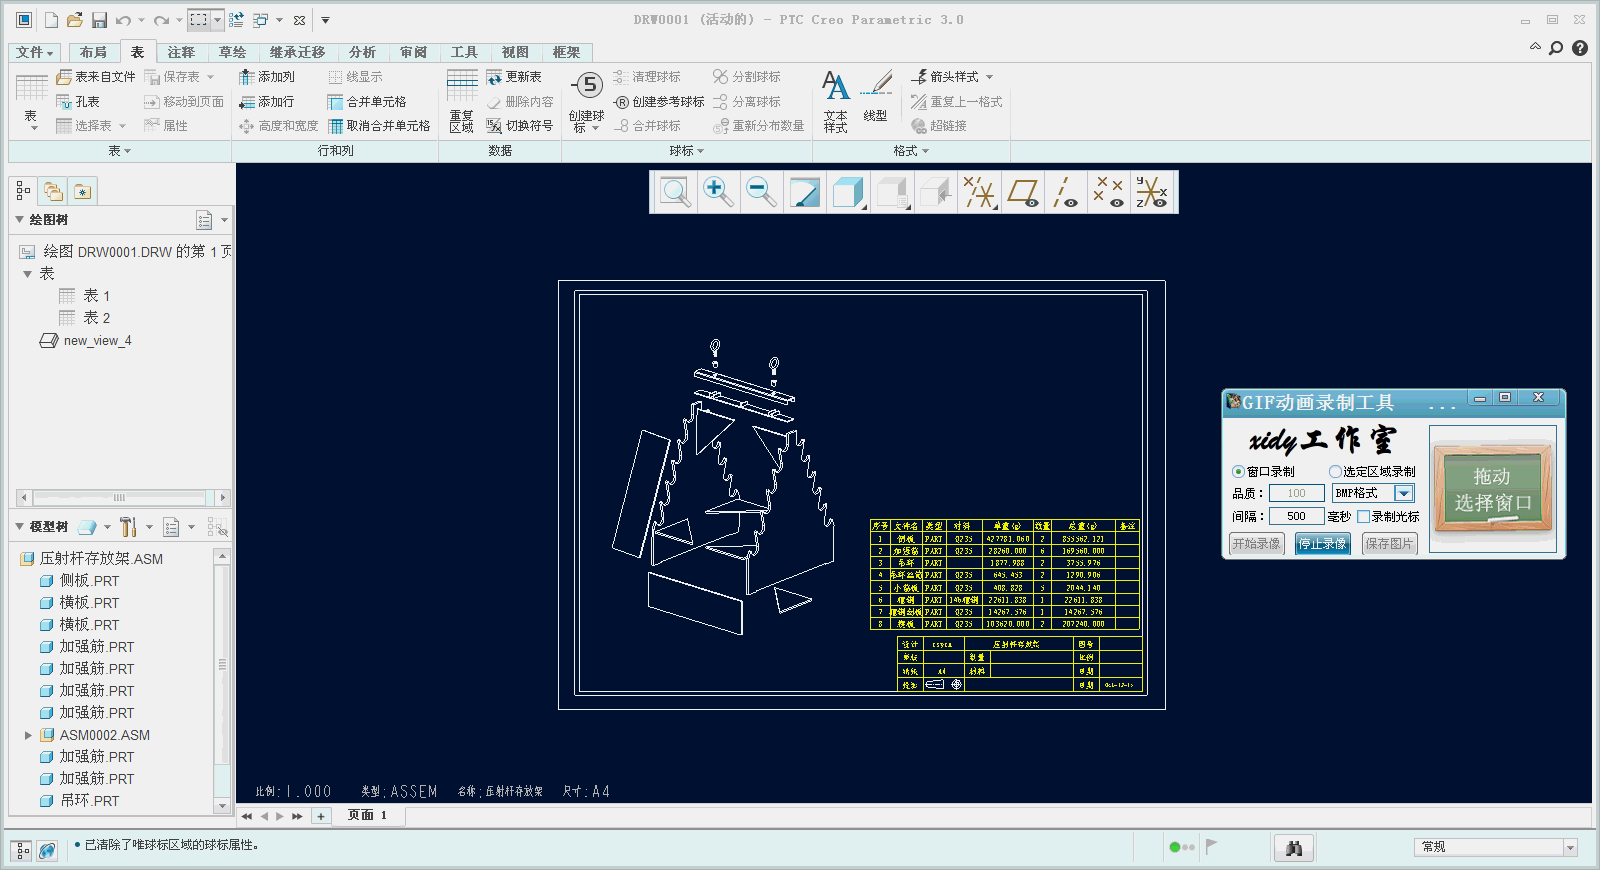Select the 选定区域录制 radio button
The width and height of the screenshot is (1600, 870).
(1335, 472)
